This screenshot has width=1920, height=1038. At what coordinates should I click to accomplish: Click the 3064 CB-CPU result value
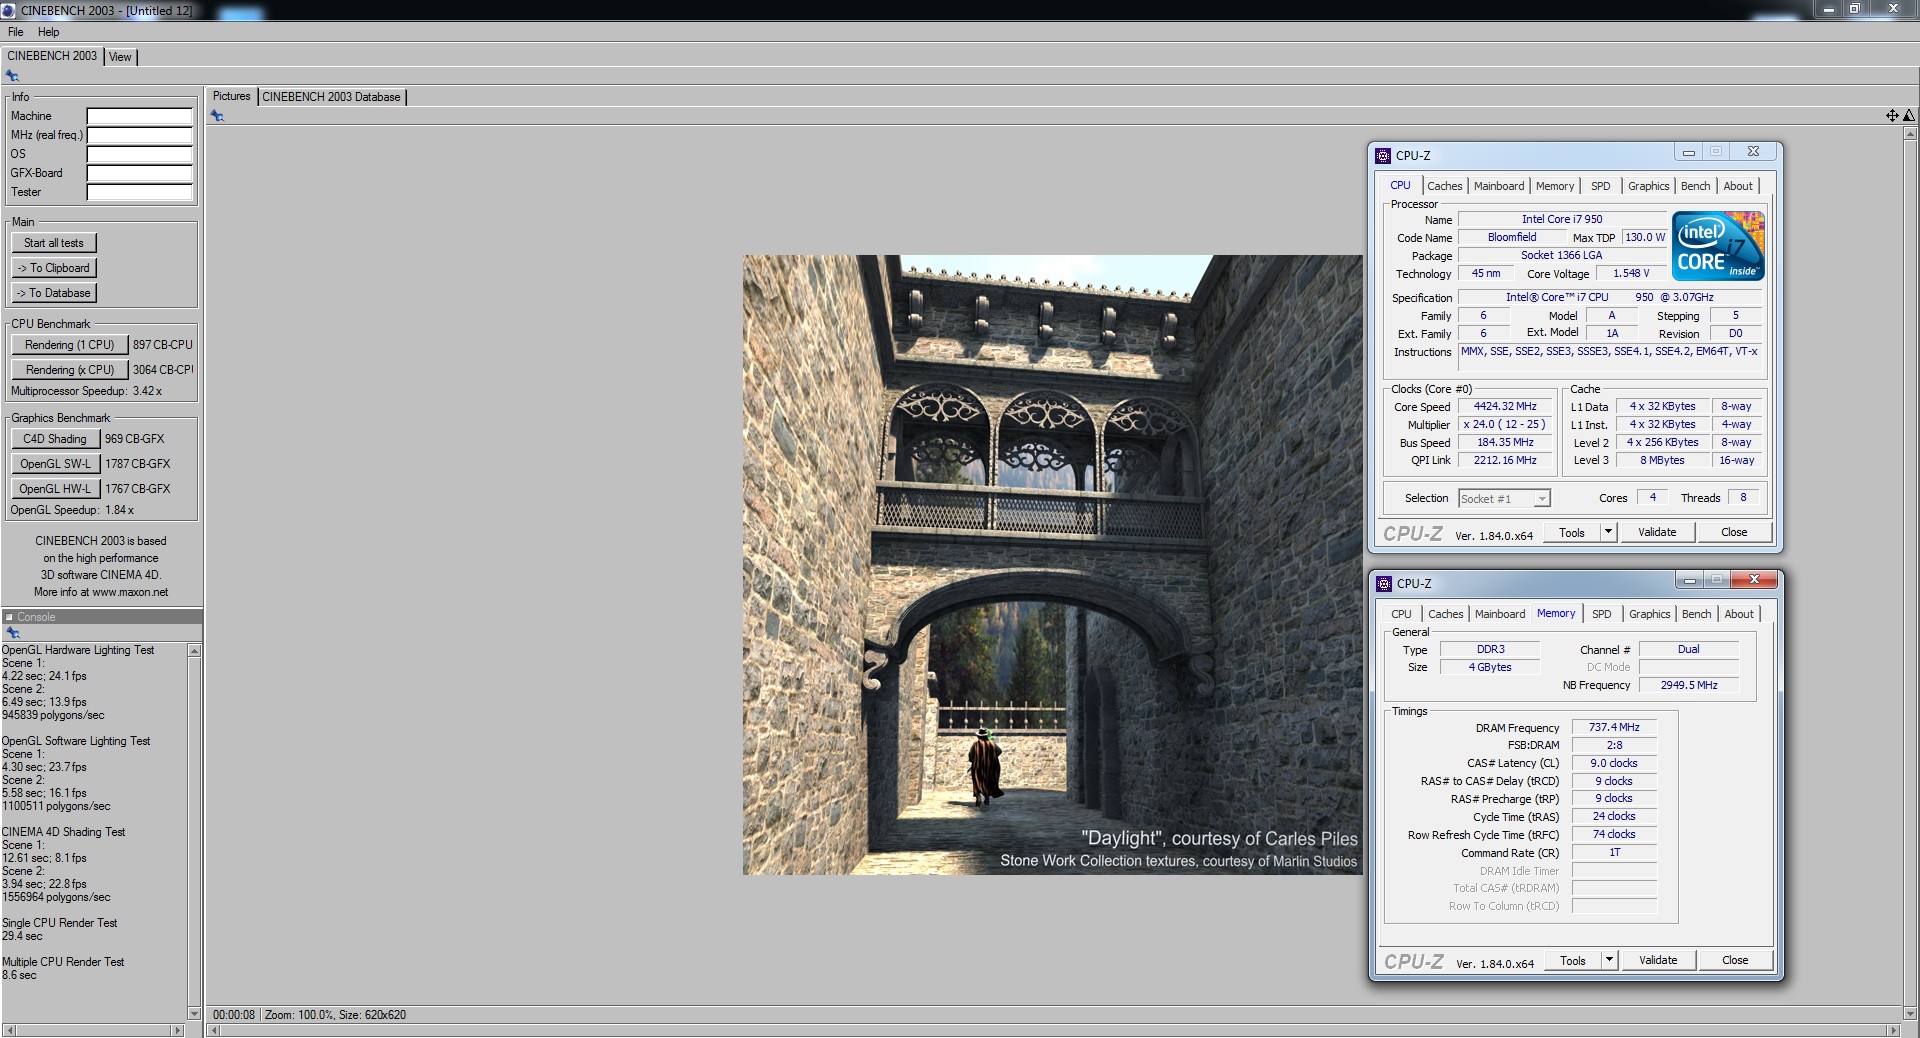point(163,370)
